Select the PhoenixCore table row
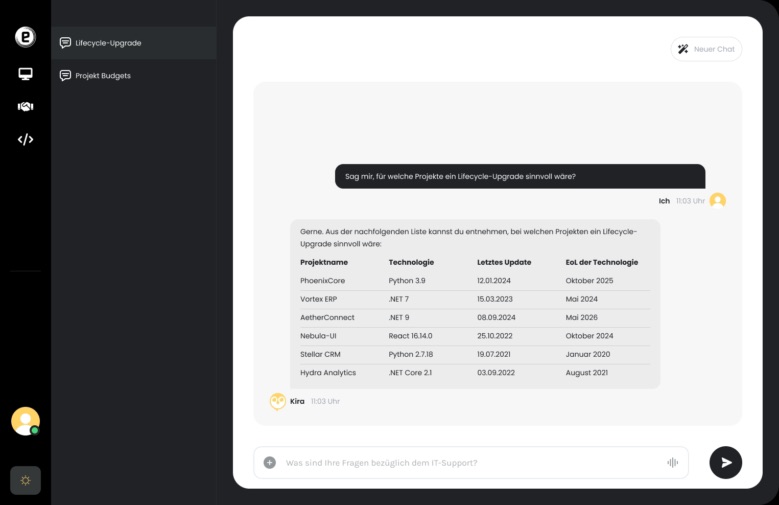The height and width of the screenshot is (505, 779). [474, 281]
